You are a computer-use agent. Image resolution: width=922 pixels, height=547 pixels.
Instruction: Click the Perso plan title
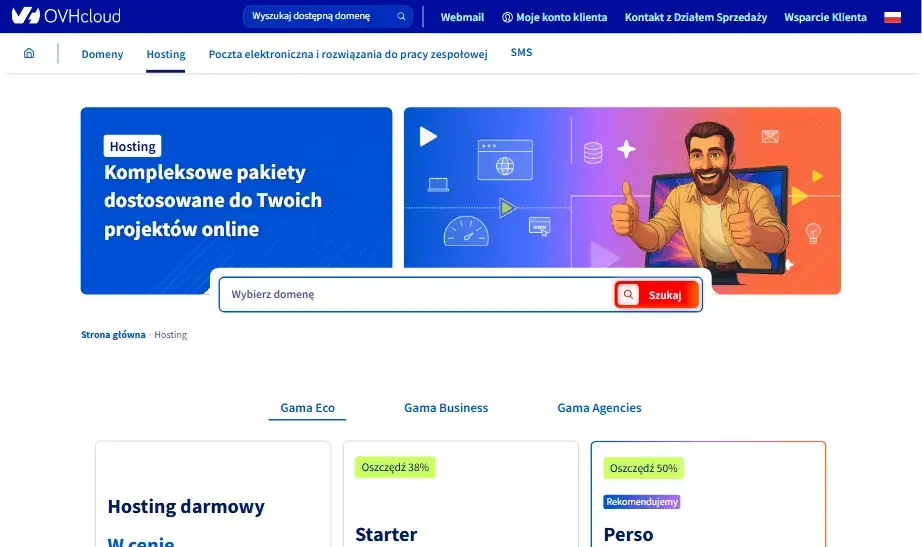[x=628, y=534]
